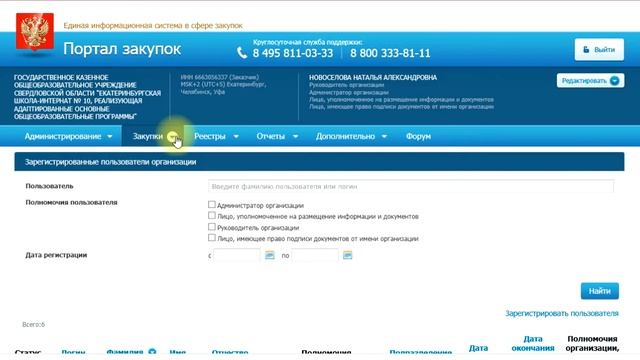This screenshot has width=640, height=360.
Task: Click the registration date from field
Action: [236, 256]
